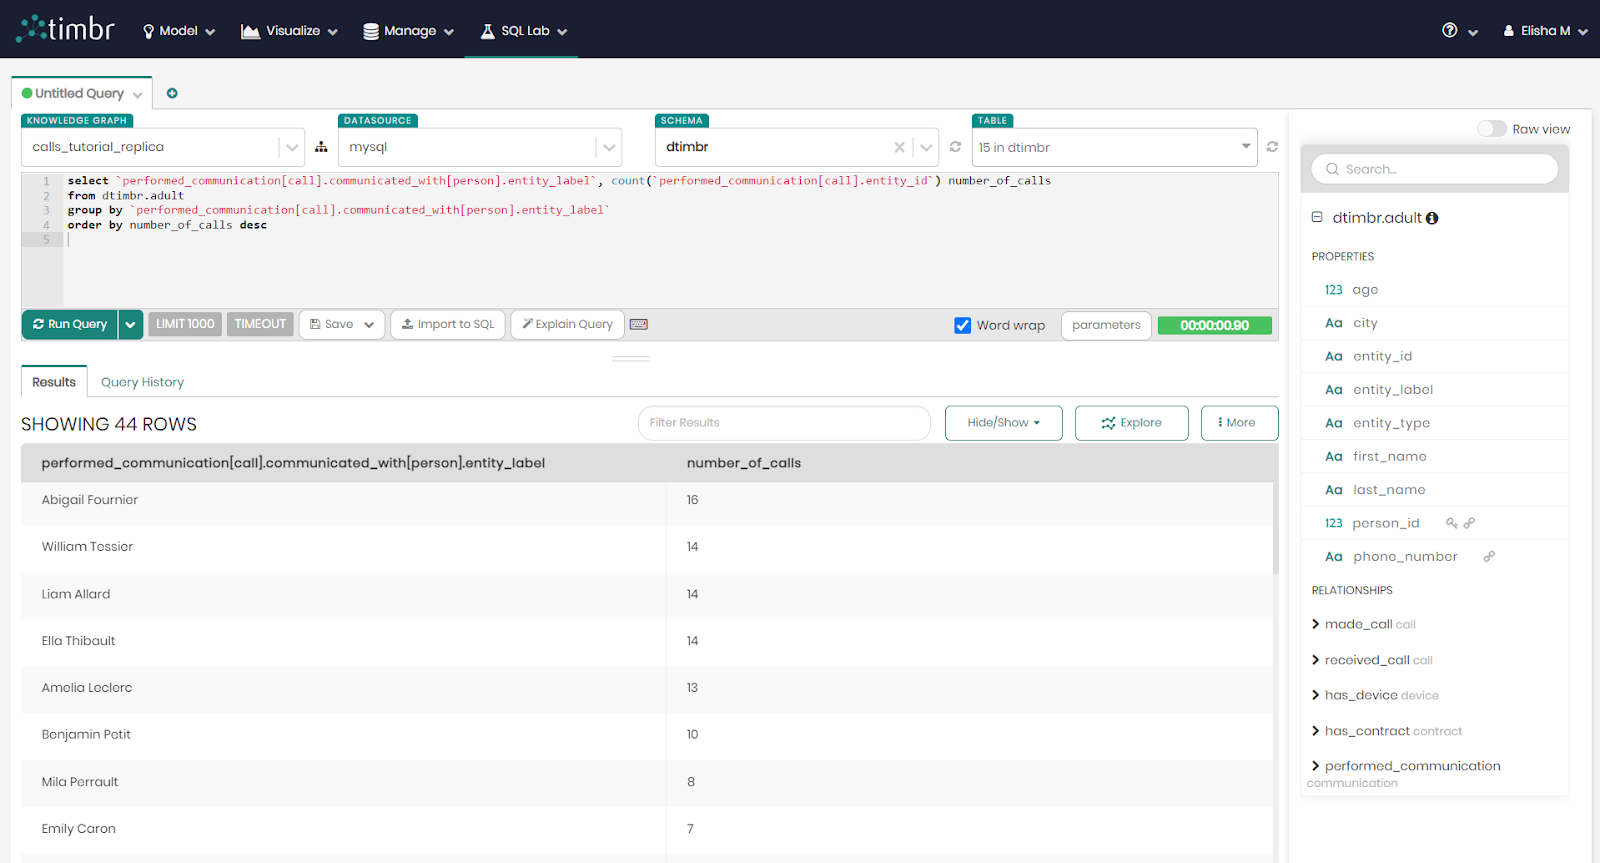Open the Visualize menu
Viewport: 1600px width, 863px height.
(290, 31)
